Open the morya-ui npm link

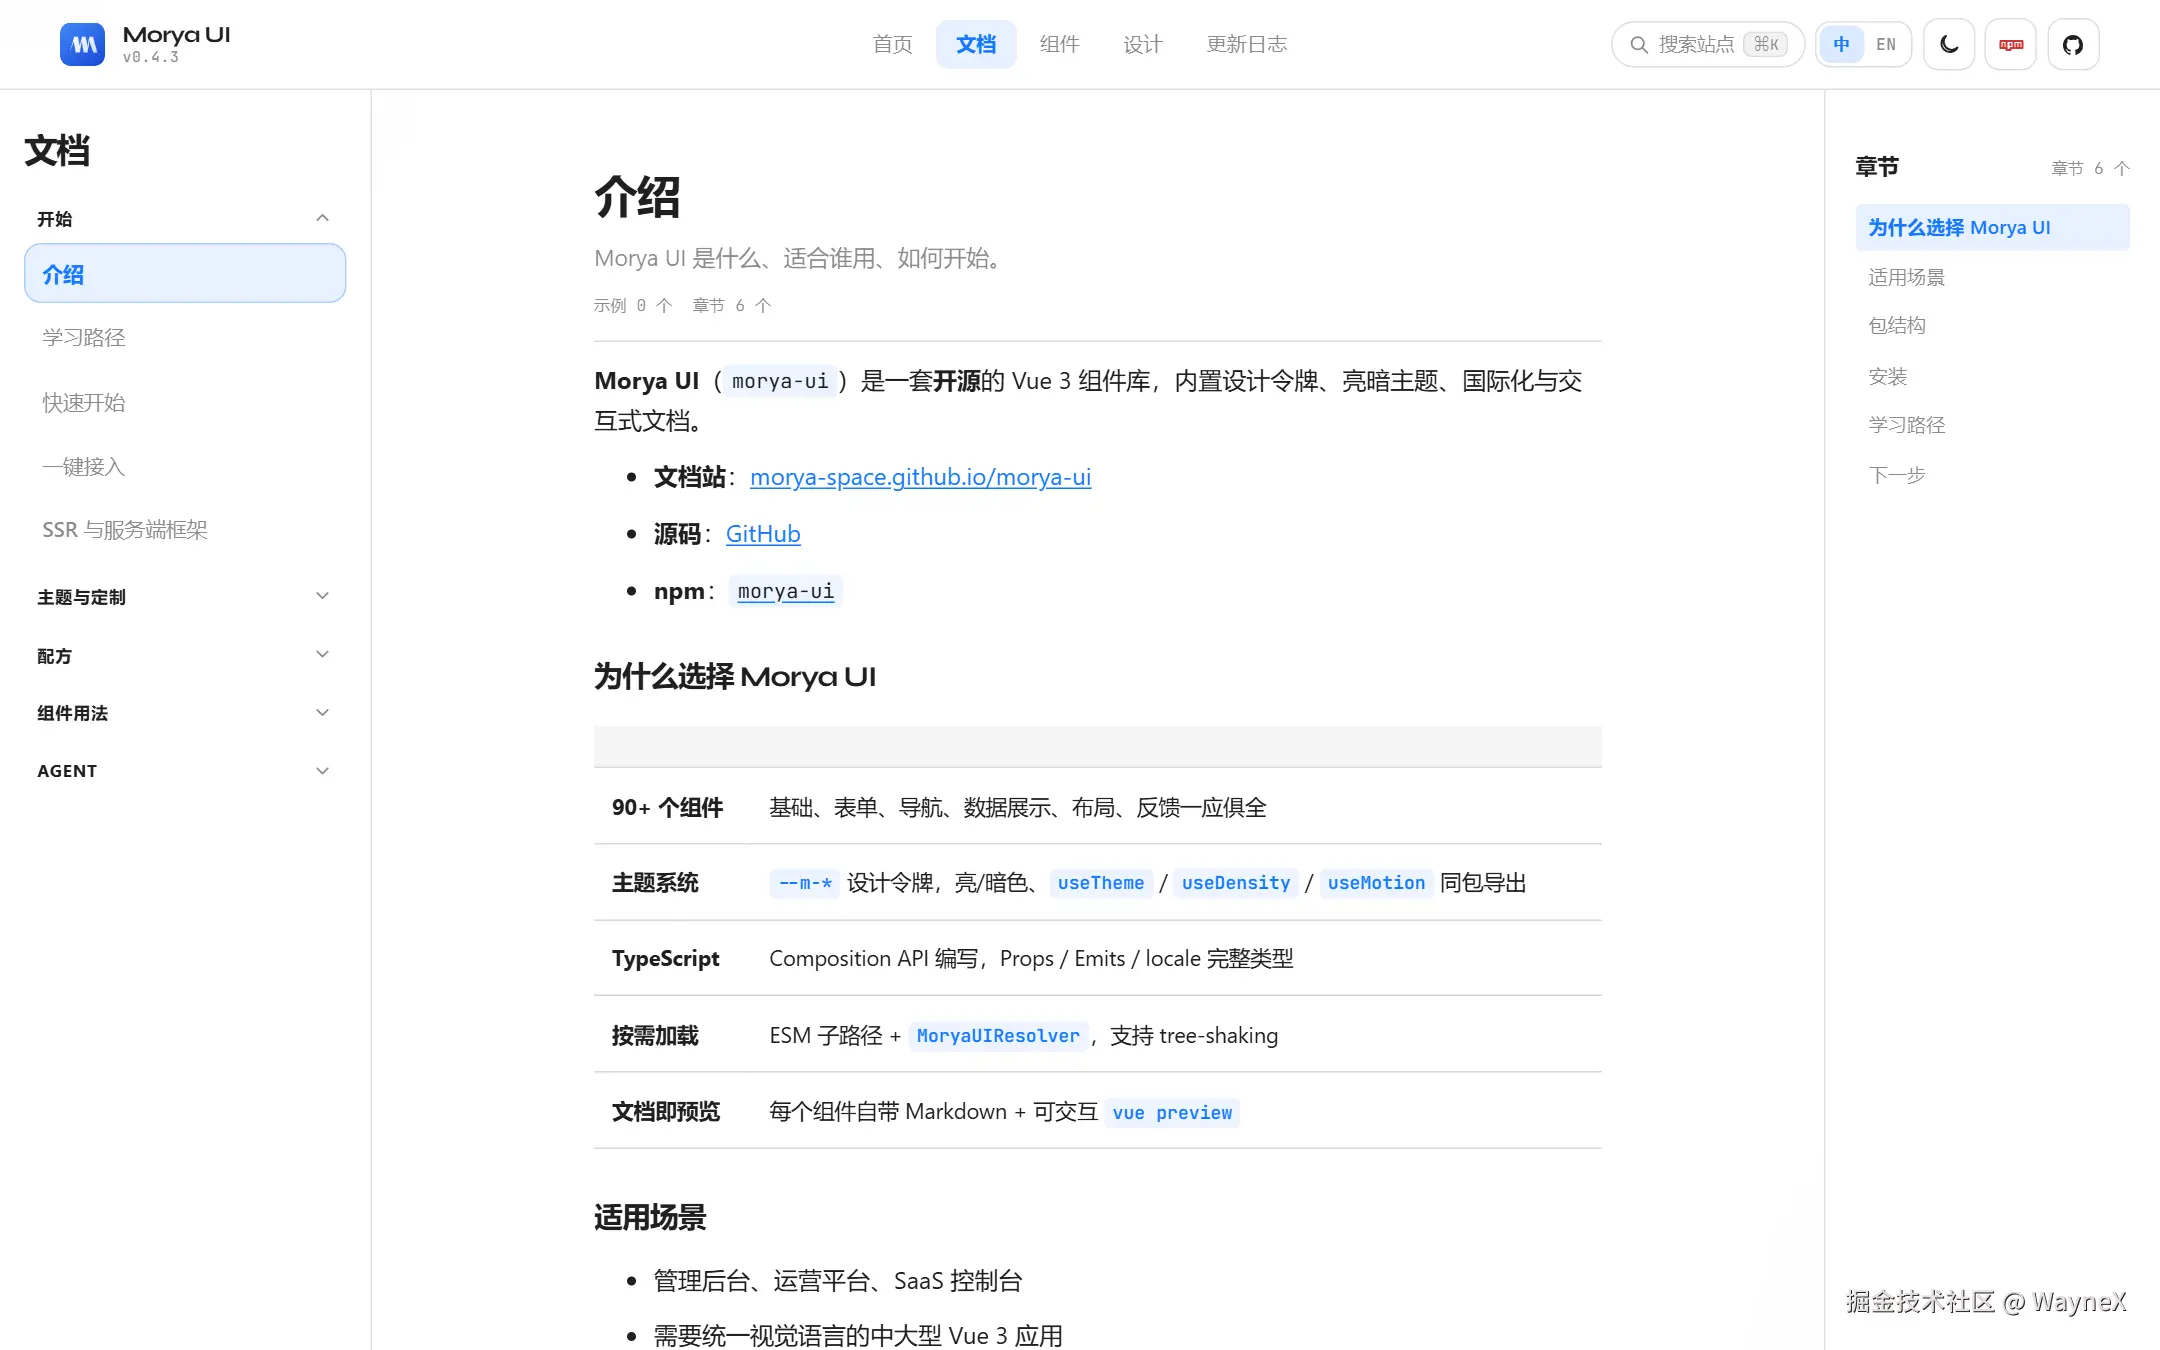[x=786, y=591]
